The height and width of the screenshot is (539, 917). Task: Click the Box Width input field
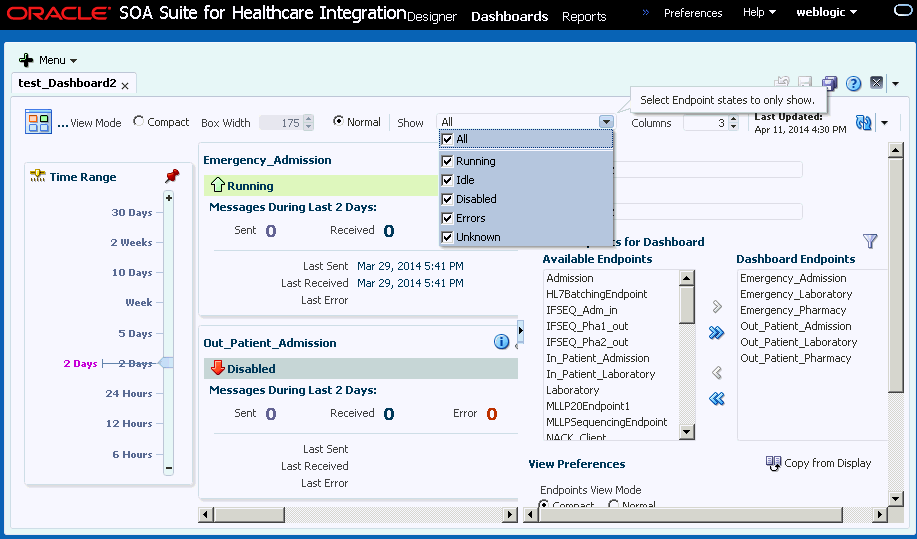(281, 123)
